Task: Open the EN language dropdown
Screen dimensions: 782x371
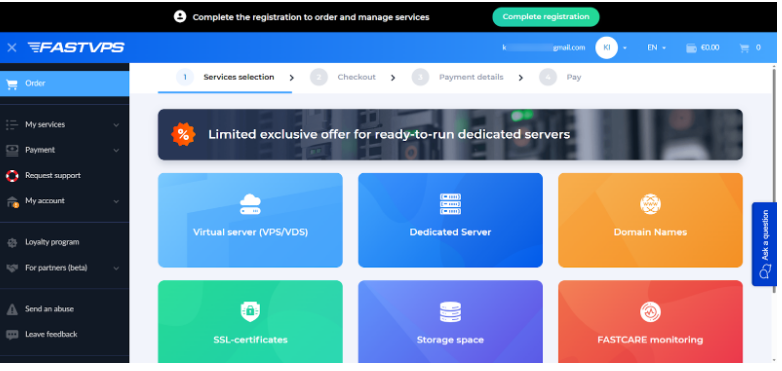Action: [656, 48]
